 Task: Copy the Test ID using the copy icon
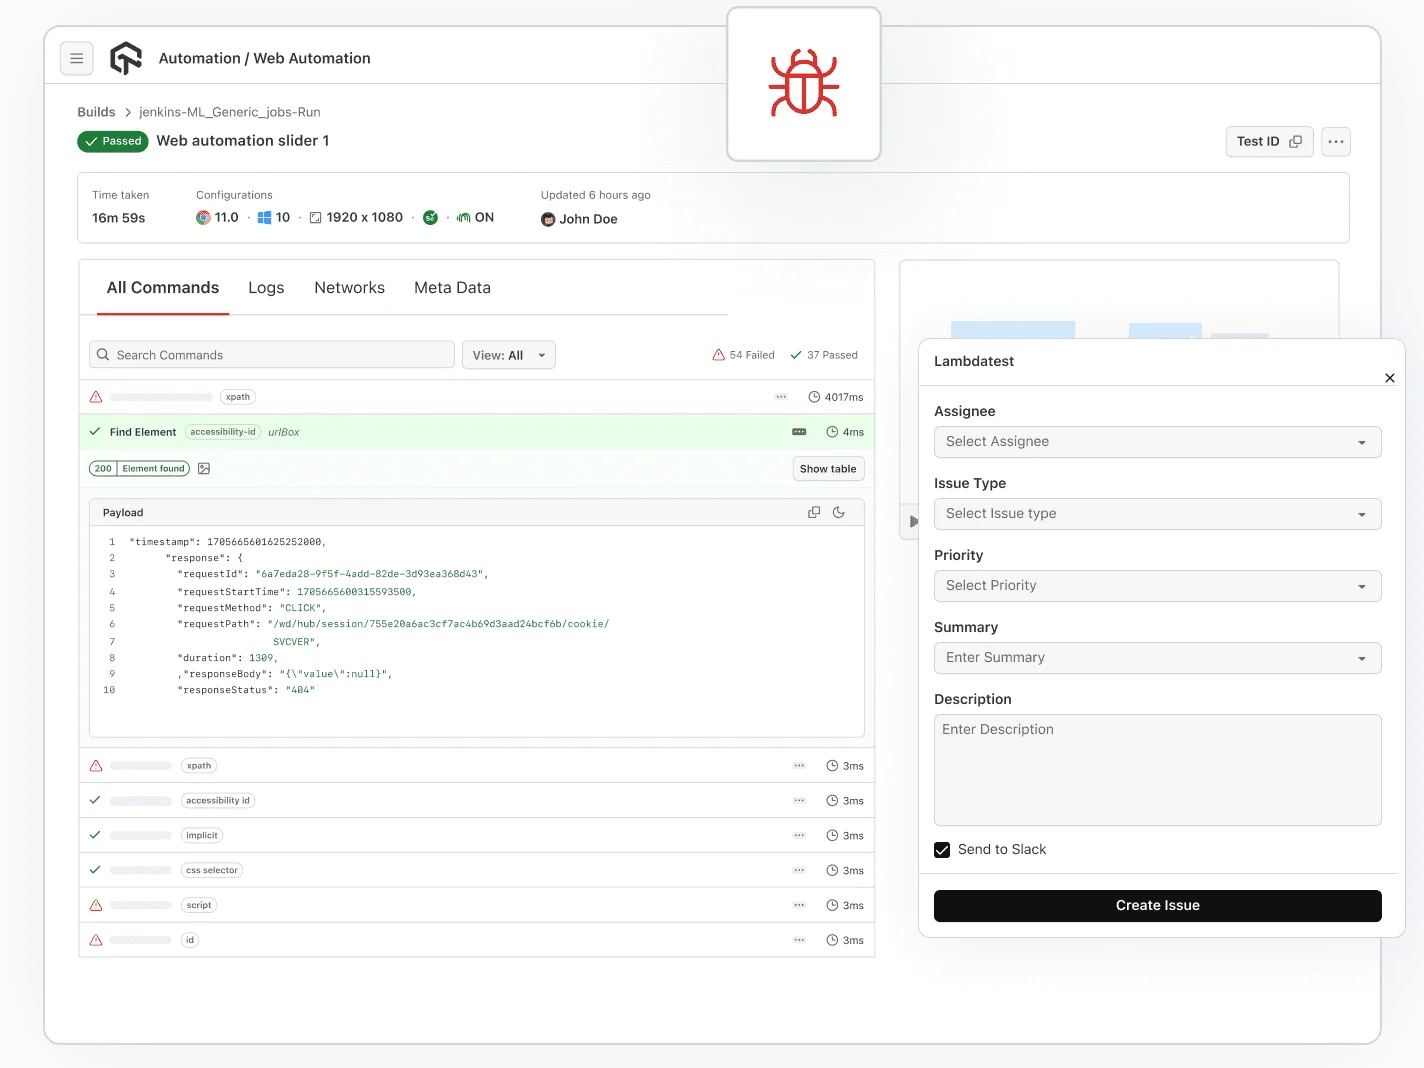(1296, 141)
